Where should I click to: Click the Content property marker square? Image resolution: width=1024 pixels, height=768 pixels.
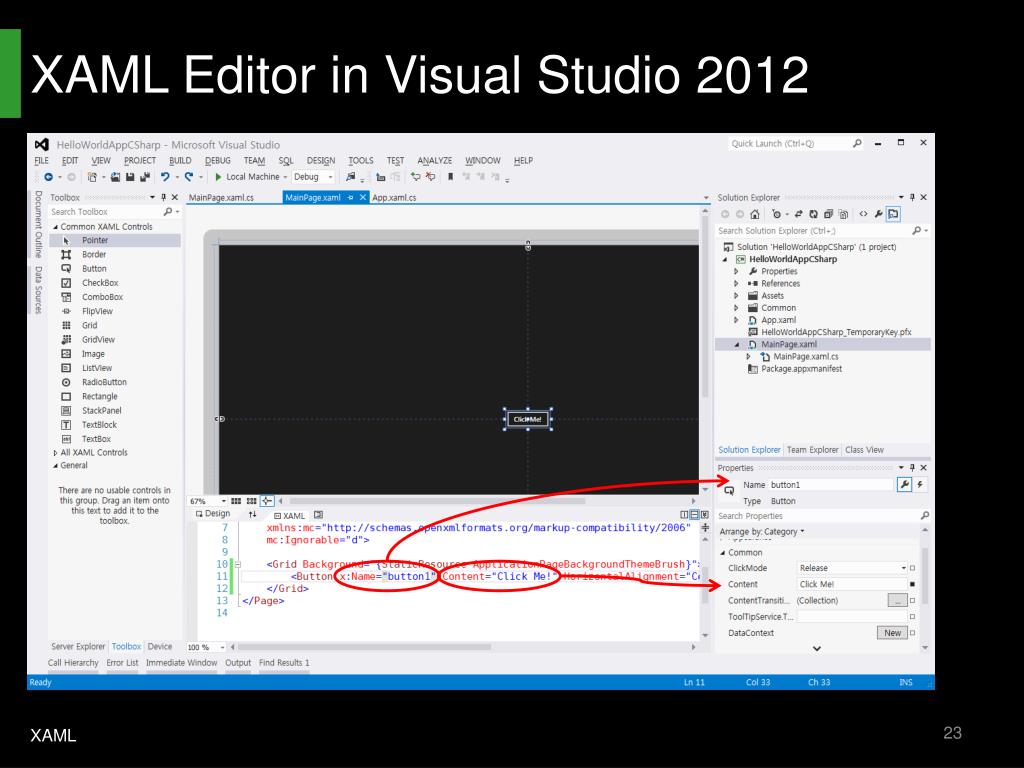click(912, 584)
